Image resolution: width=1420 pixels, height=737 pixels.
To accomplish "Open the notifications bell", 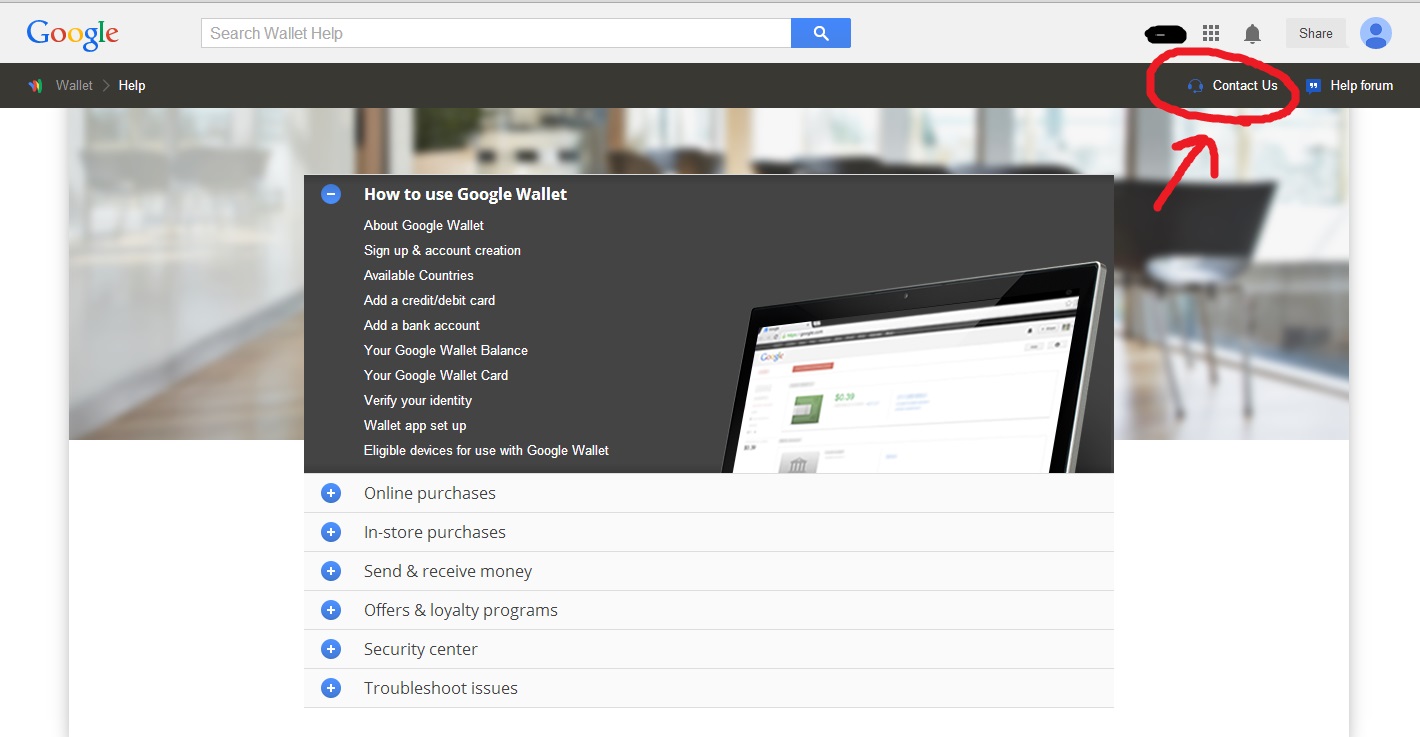I will click(x=1252, y=34).
